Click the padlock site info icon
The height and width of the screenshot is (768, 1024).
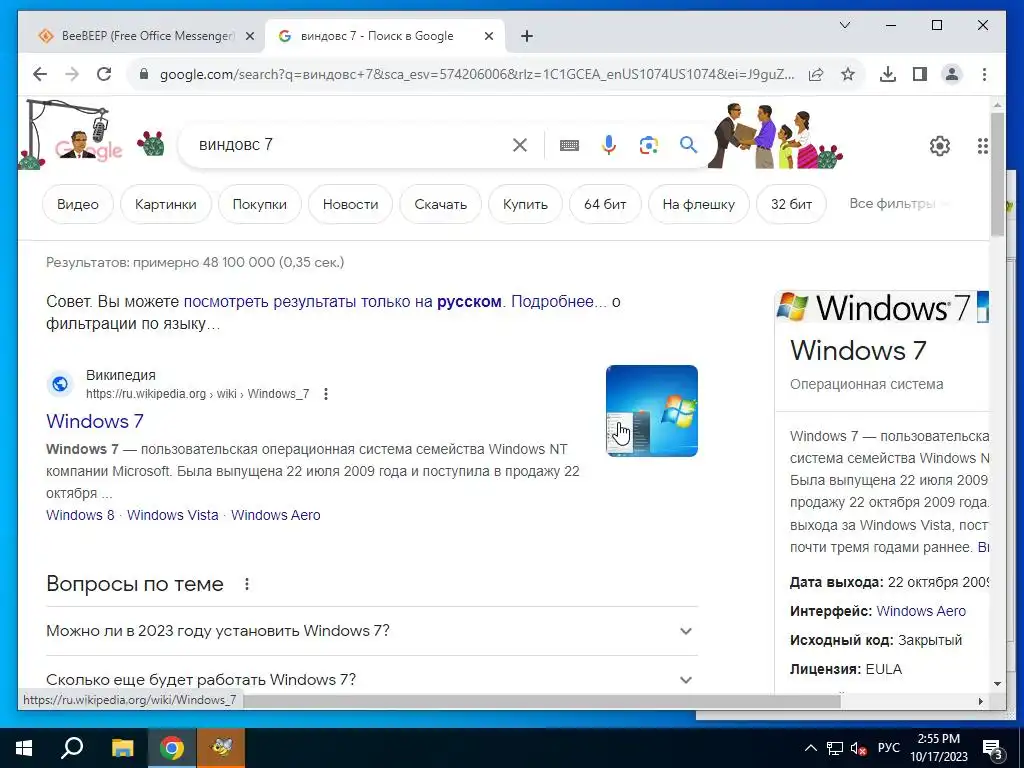click(x=144, y=74)
